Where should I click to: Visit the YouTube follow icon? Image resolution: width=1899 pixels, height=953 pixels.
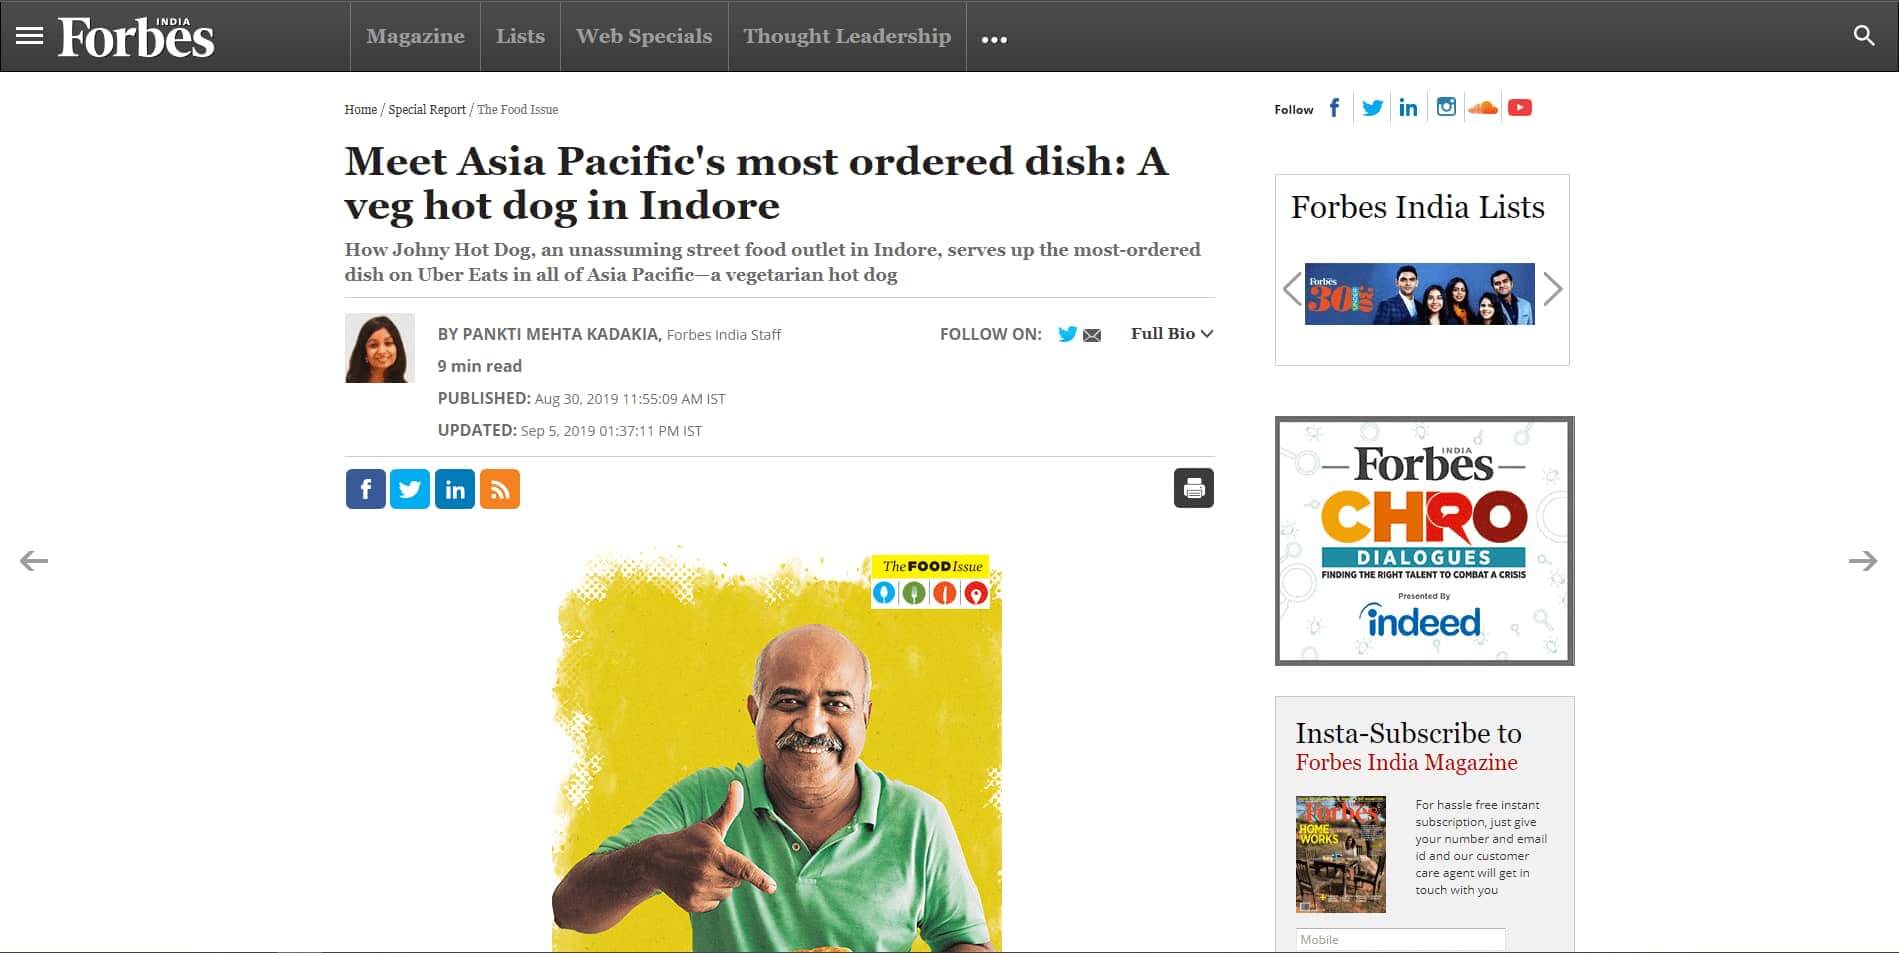tap(1520, 107)
